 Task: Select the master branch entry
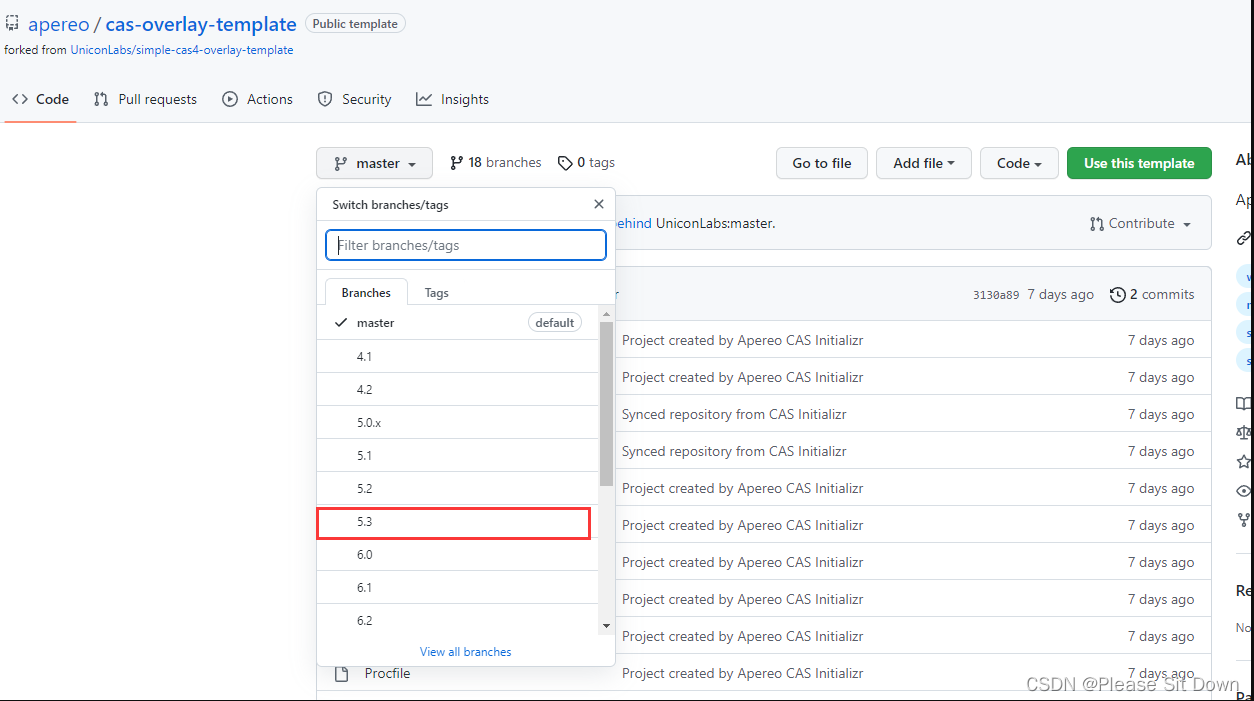click(x=458, y=323)
